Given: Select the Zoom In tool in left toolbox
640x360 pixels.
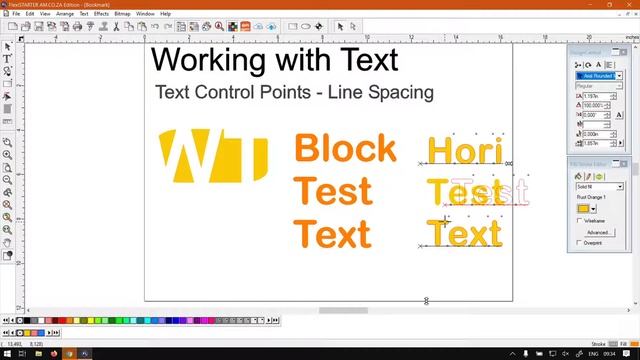Looking at the screenshot, I should point(7,155).
